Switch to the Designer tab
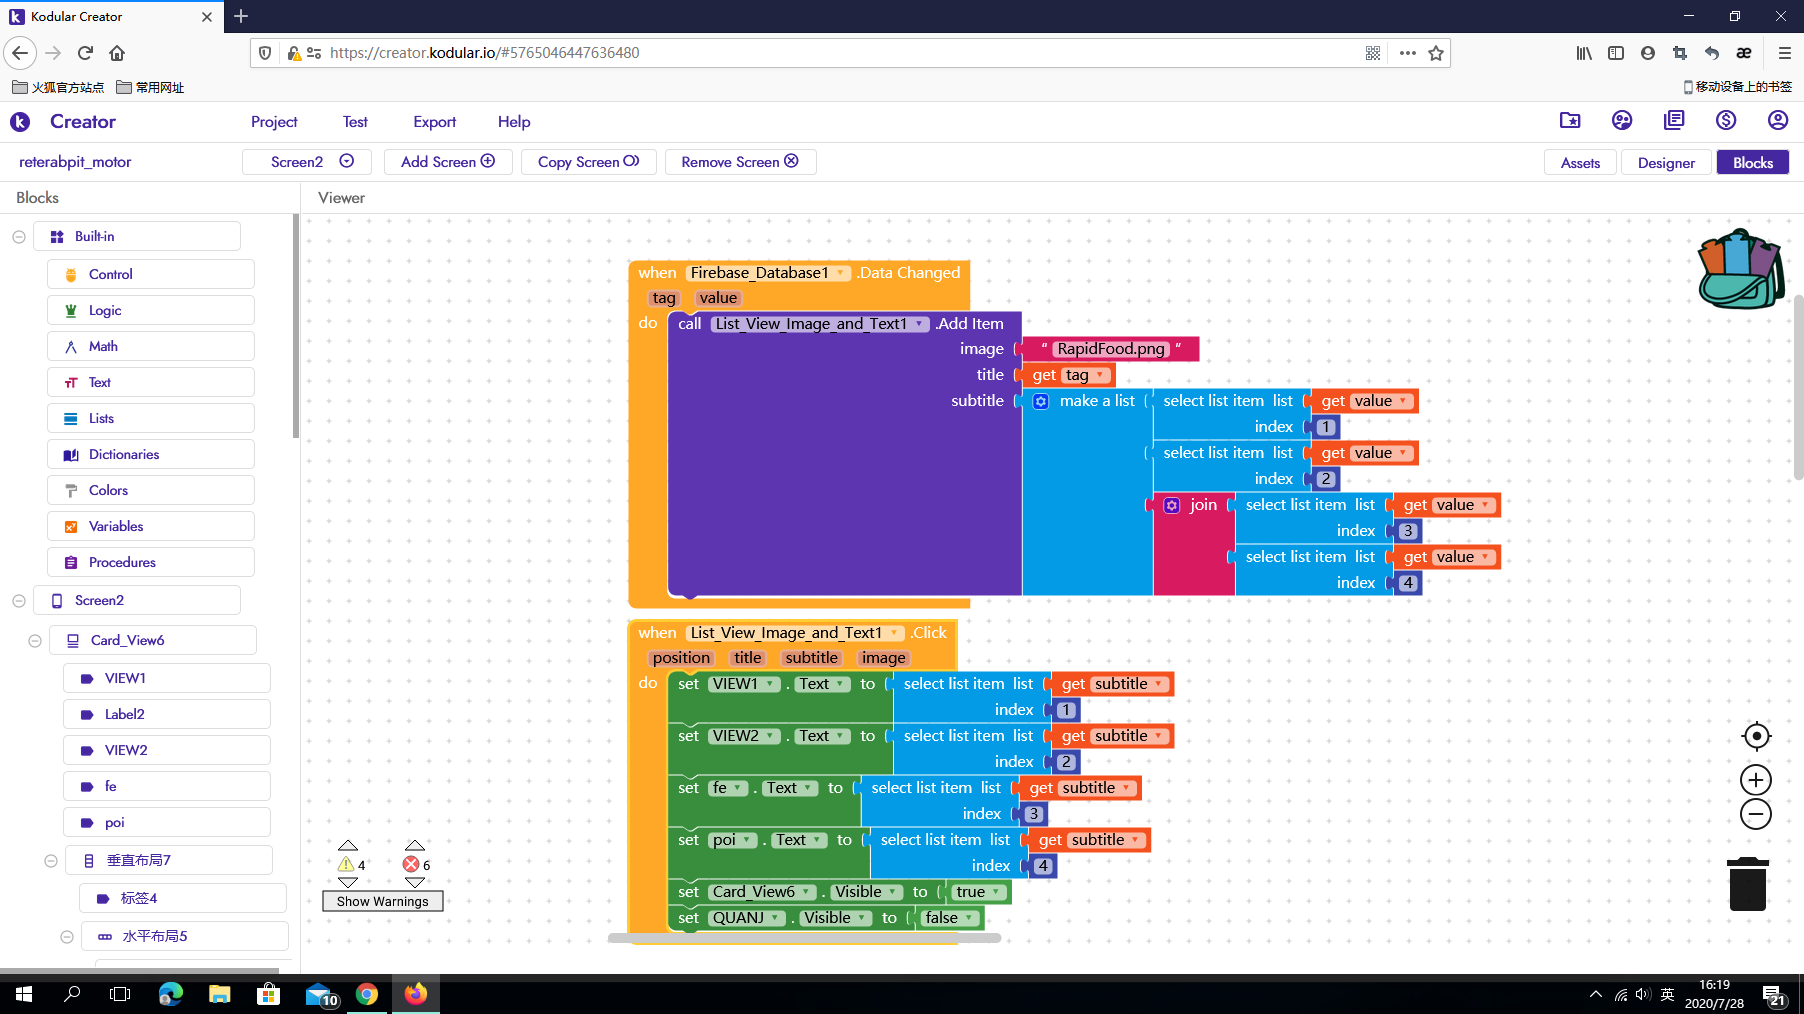Viewport: 1804px width, 1014px height. click(x=1665, y=162)
